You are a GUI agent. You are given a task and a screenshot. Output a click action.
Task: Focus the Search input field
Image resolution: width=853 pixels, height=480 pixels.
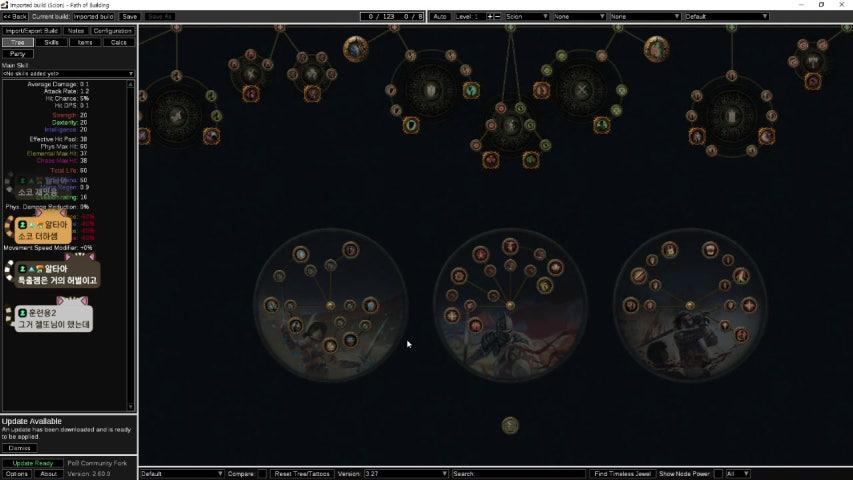tap(518, 473)
